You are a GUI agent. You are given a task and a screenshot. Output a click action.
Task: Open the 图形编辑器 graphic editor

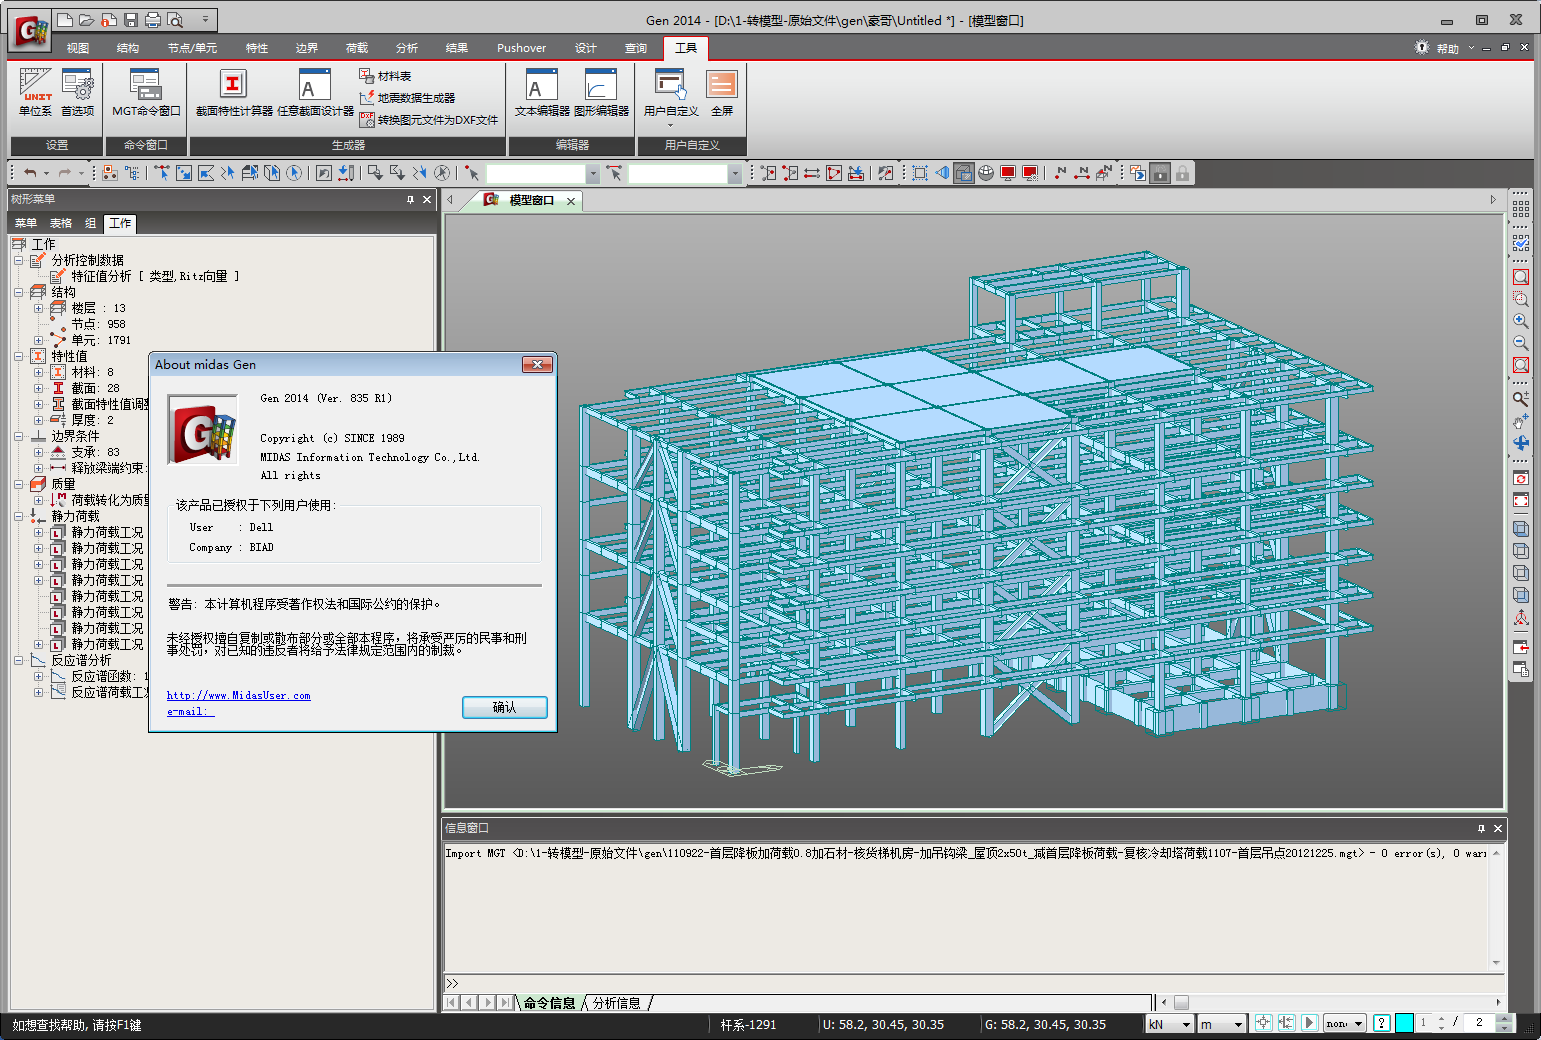coord(601,92)
